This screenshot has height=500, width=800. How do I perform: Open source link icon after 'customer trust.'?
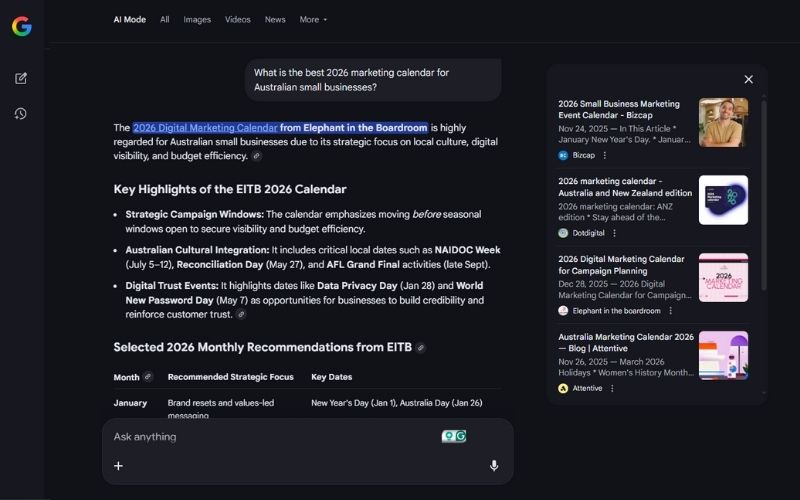click(x=241, y=314)
